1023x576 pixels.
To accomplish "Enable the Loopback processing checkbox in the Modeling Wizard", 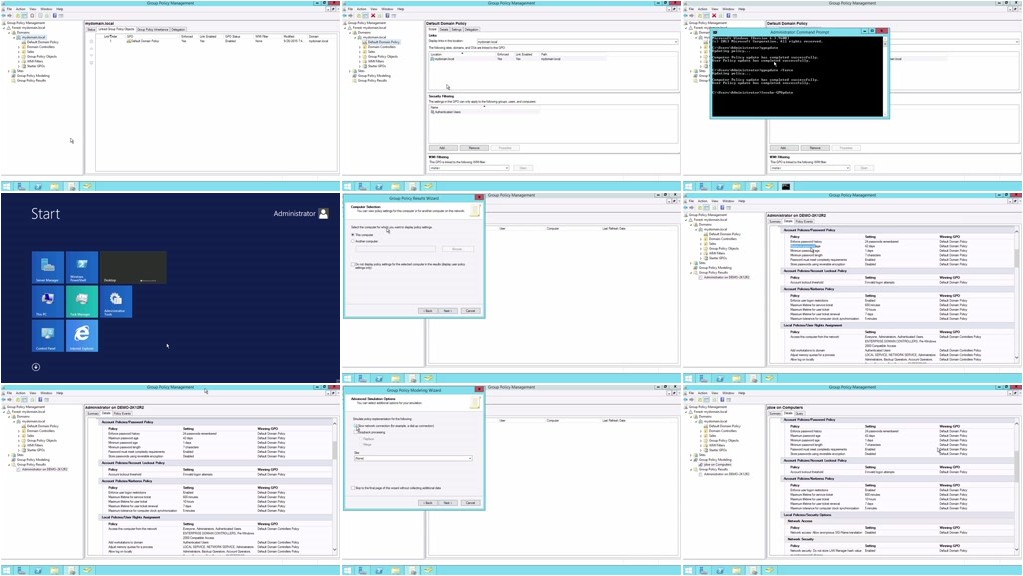I will (356, 432).
